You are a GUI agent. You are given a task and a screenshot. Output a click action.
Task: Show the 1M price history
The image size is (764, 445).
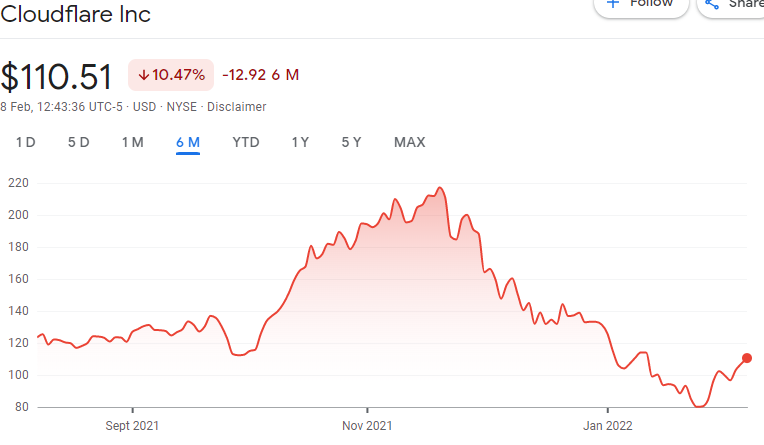[133, 142]
